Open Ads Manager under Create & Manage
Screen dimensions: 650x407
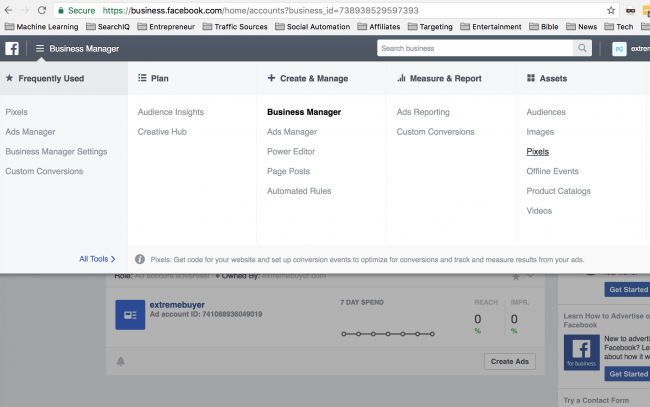coord(292,132)
